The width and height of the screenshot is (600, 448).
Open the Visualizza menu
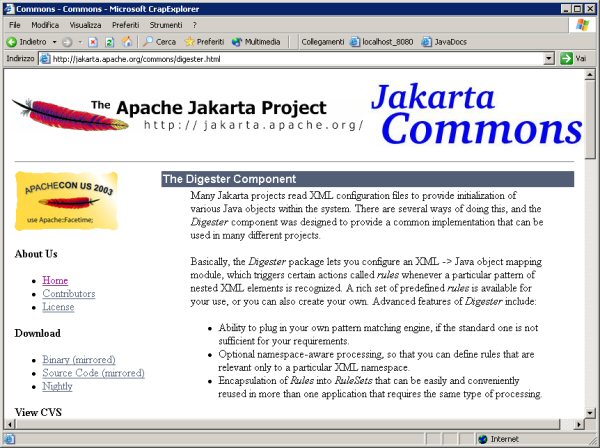85,25
